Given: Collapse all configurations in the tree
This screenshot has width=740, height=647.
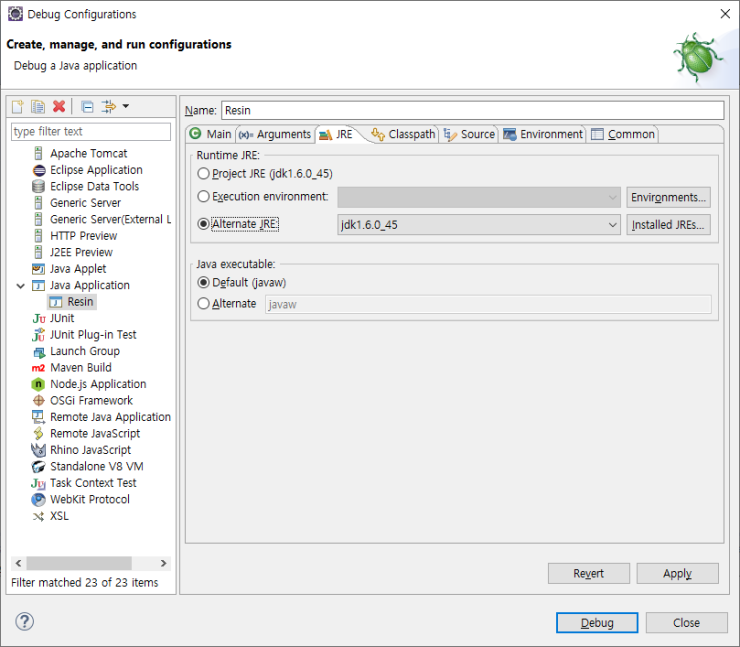Looking at the screenshot, I should click(87, 107).
